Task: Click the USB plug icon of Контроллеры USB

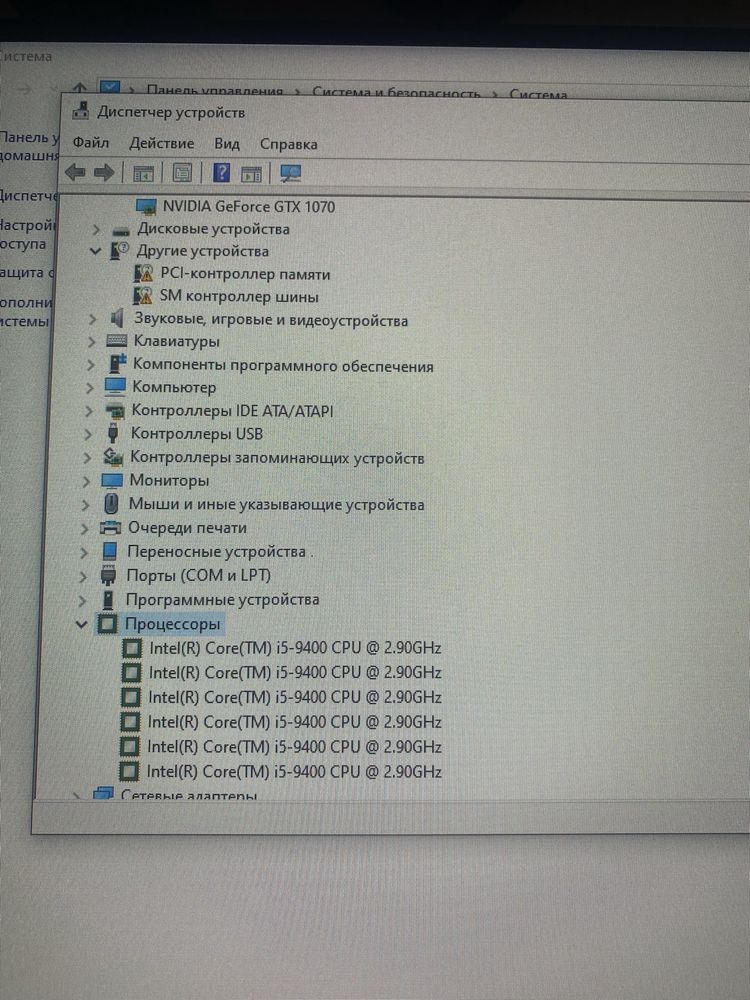Action: (x=113, y=433)
